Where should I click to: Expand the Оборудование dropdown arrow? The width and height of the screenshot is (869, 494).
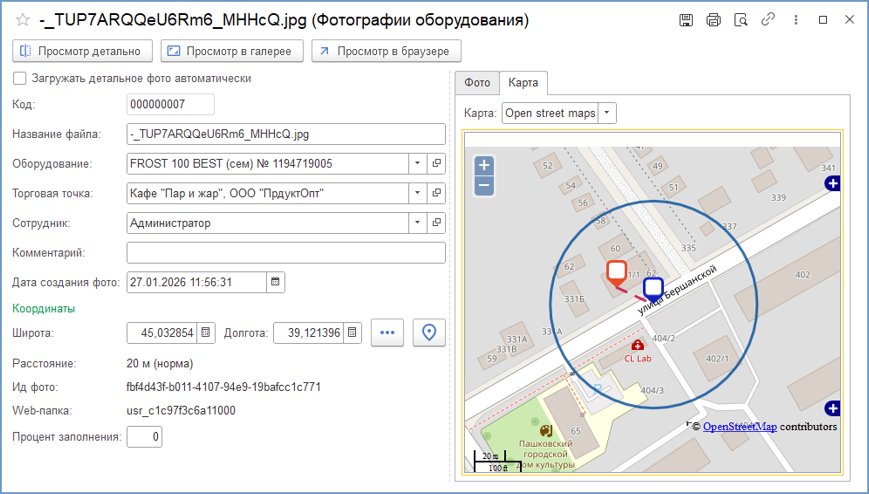coord(417,164)
